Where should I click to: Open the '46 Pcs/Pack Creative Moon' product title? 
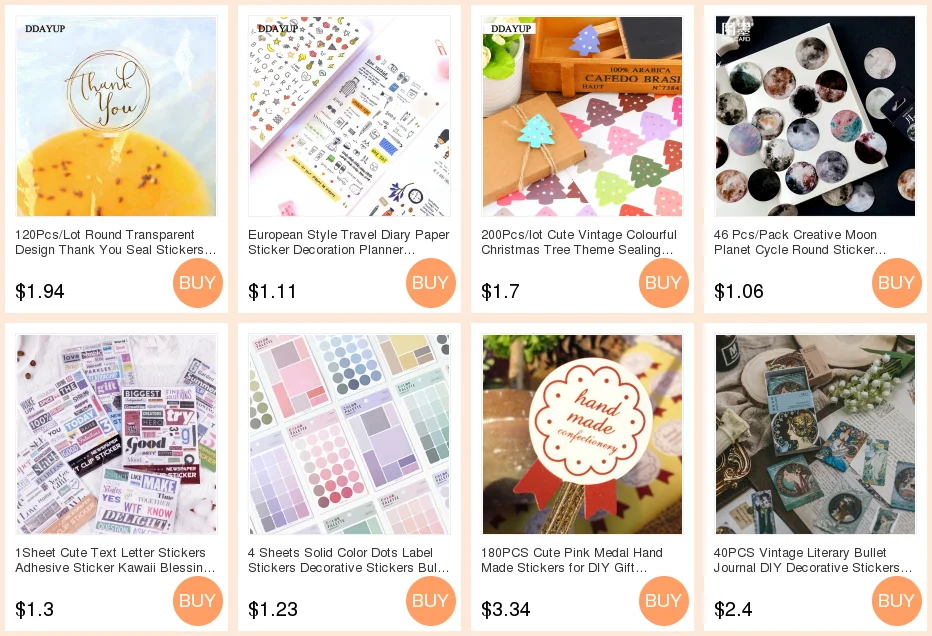(x=800, y=242)
